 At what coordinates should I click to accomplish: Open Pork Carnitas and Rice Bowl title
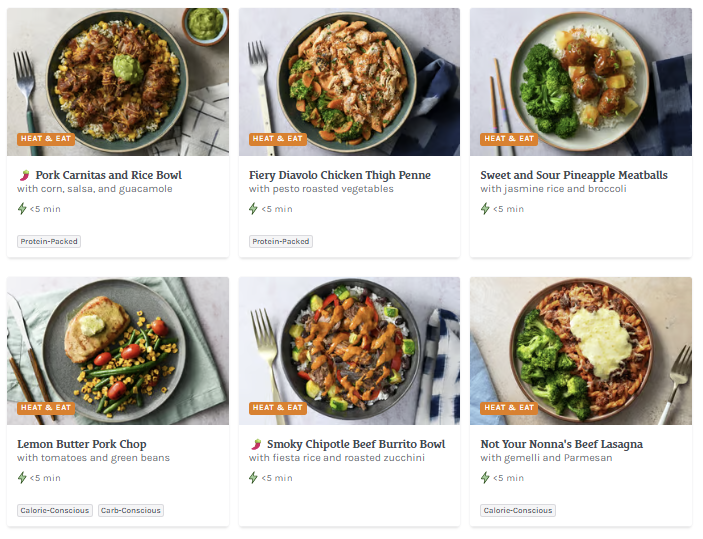coord(108,175)
